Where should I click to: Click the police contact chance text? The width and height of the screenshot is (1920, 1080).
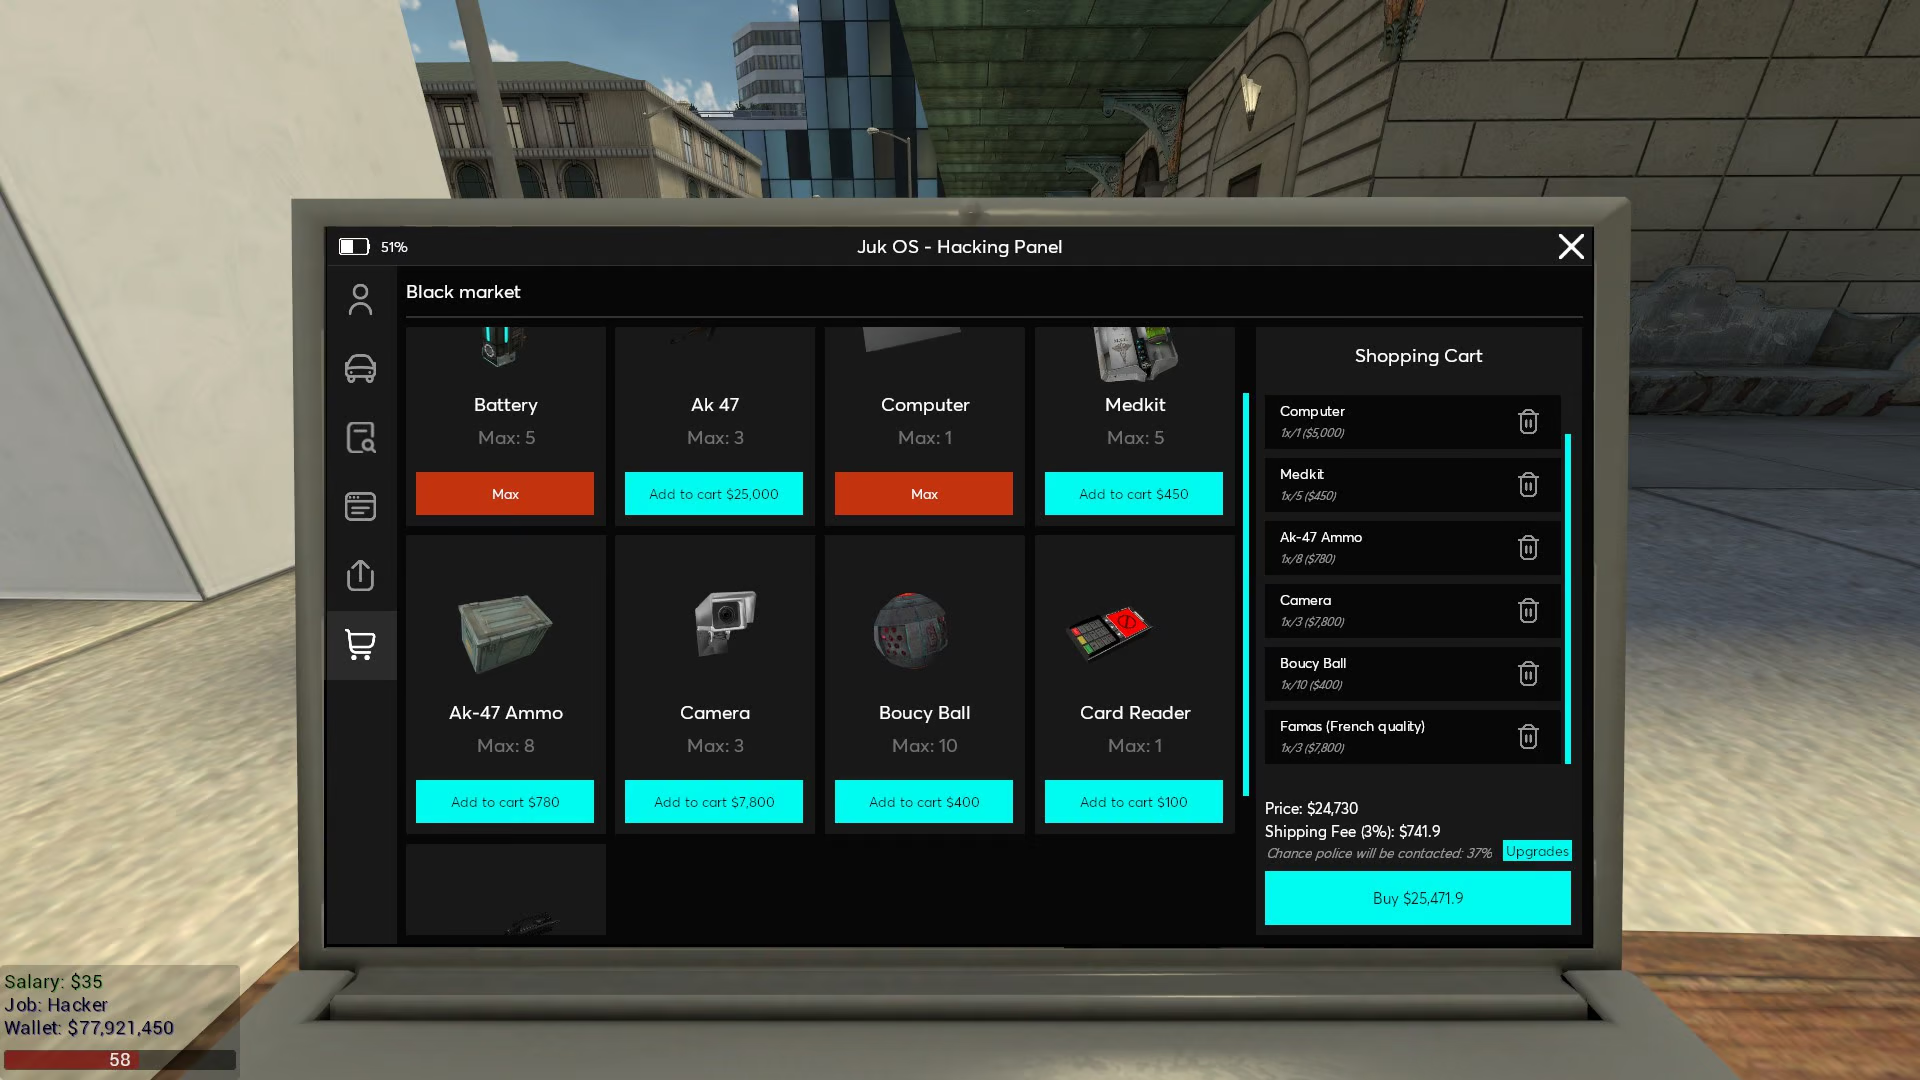[1379, 853]
